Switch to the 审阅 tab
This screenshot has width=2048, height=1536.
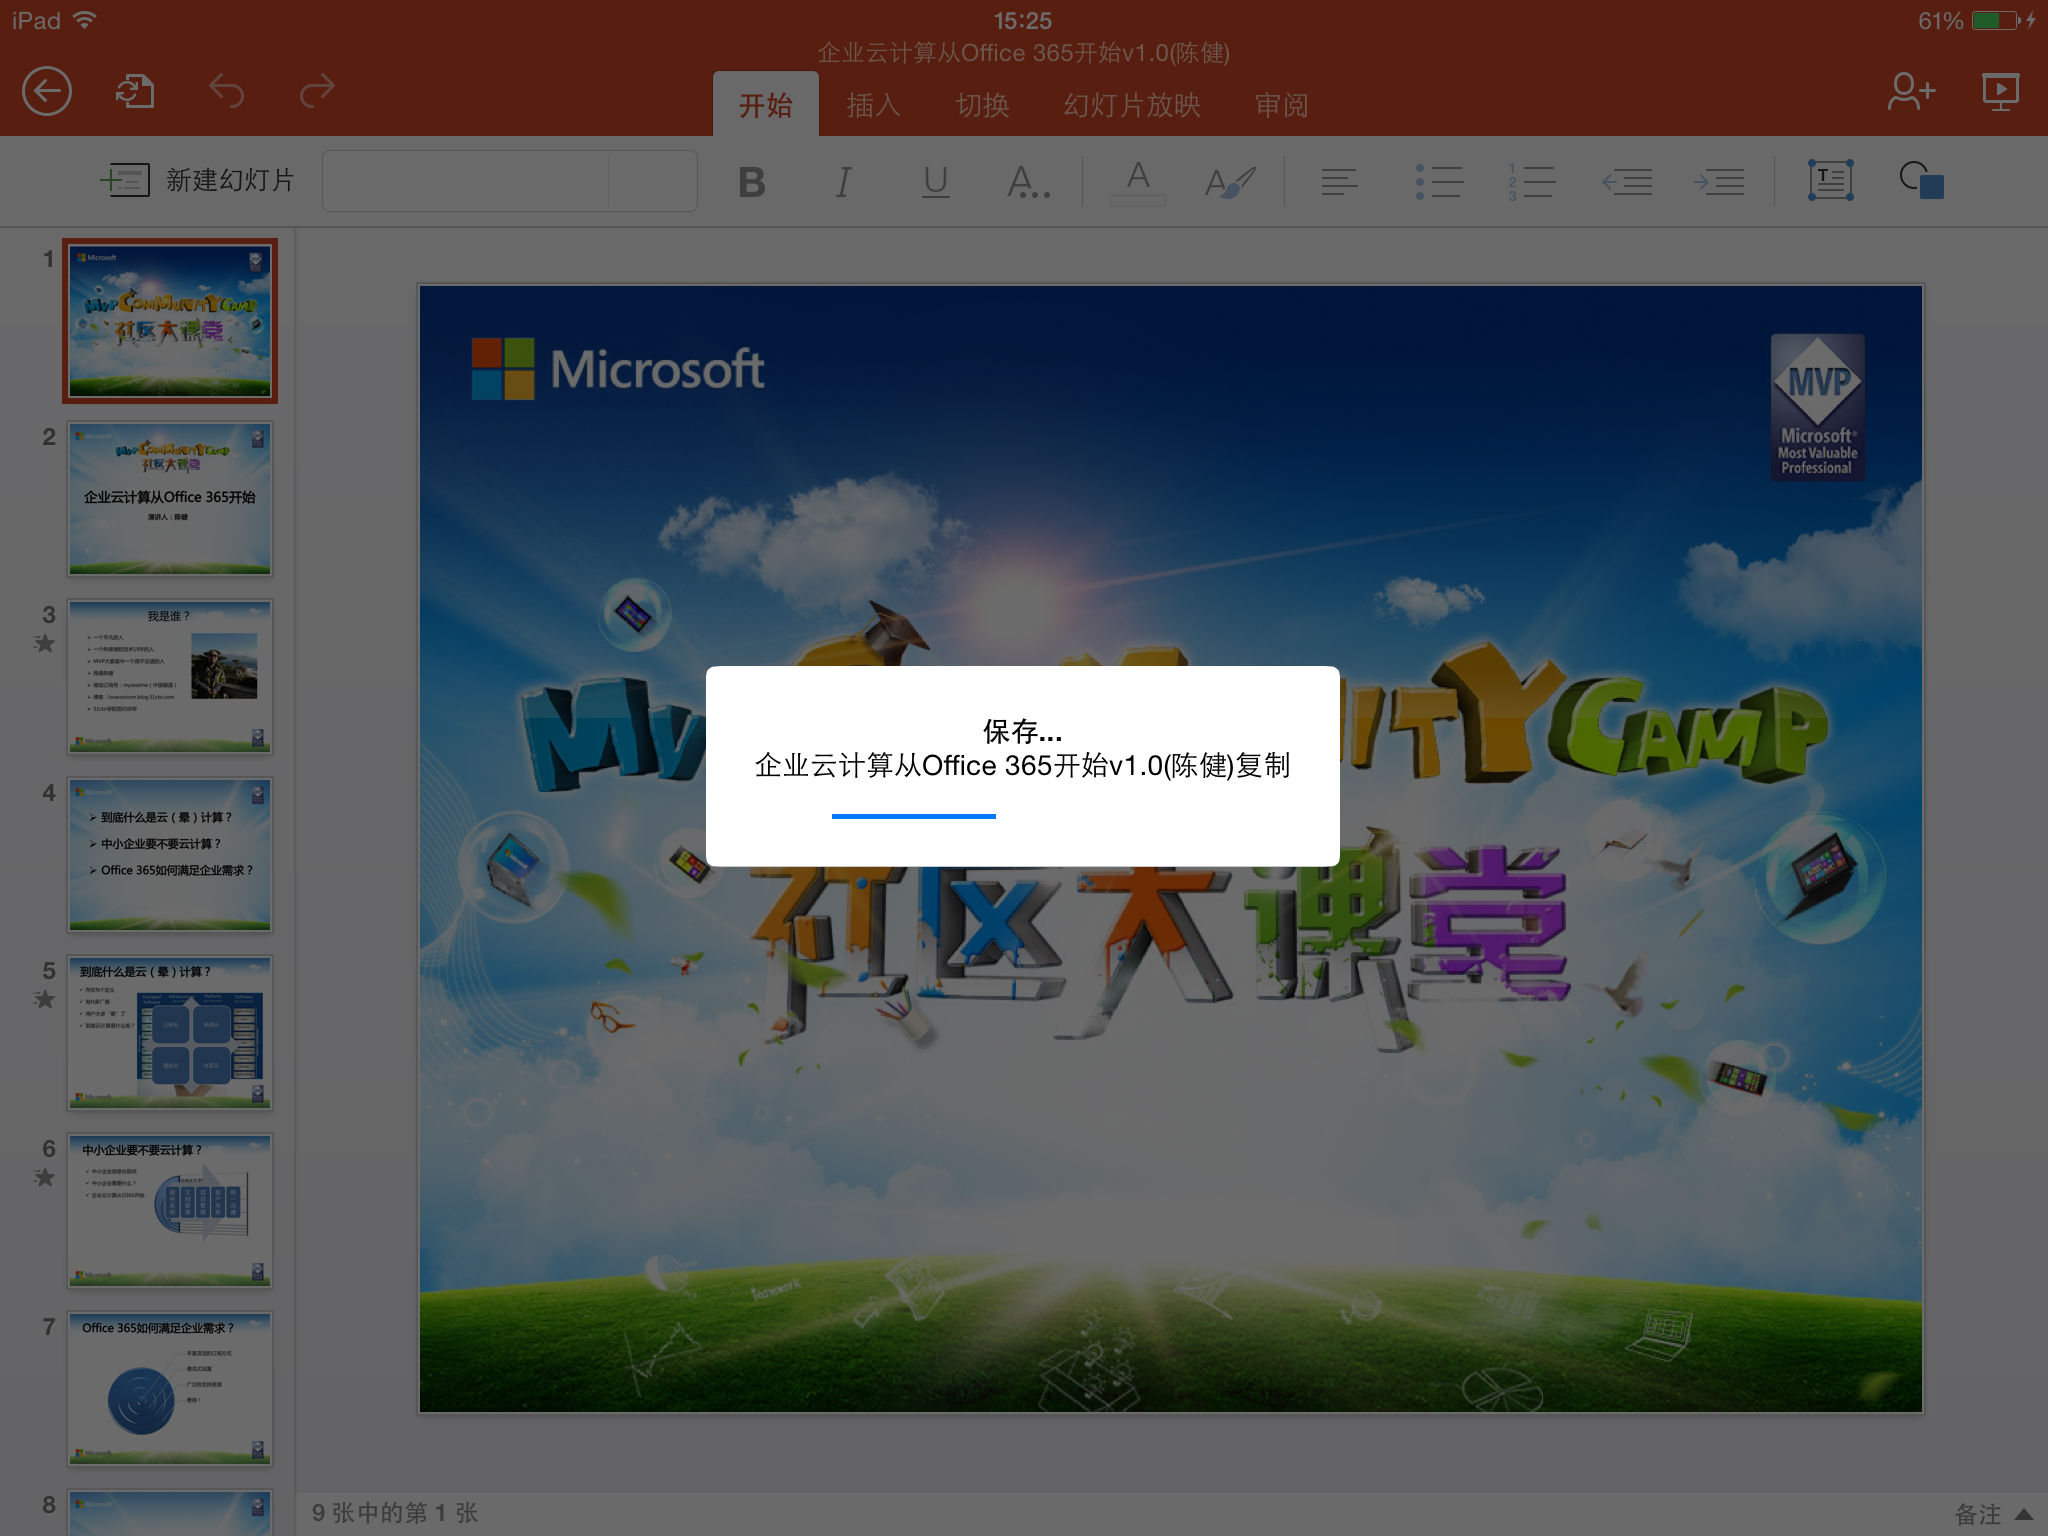(x=1281, y=105)
